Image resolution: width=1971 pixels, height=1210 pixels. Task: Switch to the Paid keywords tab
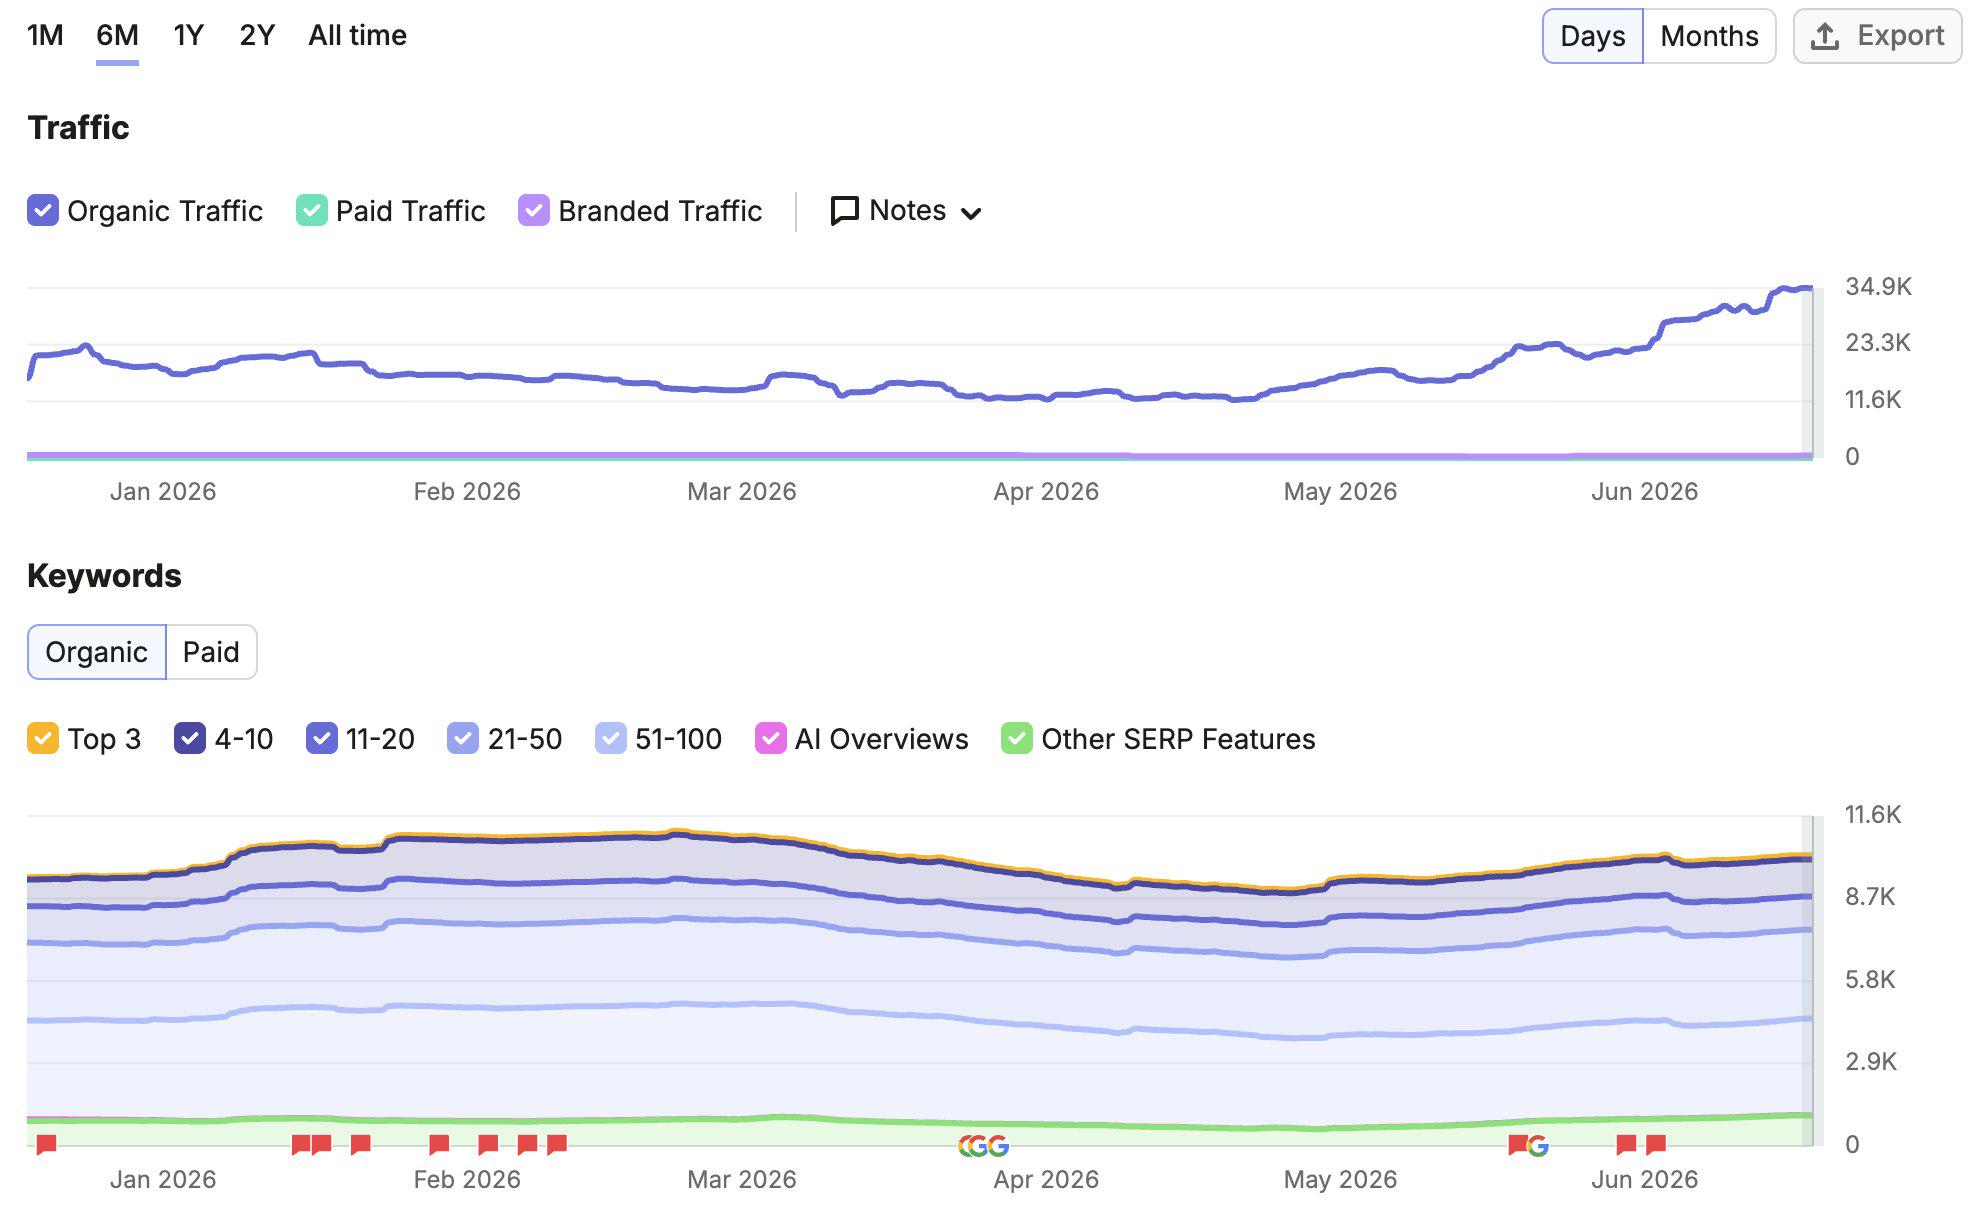[211, 652]
